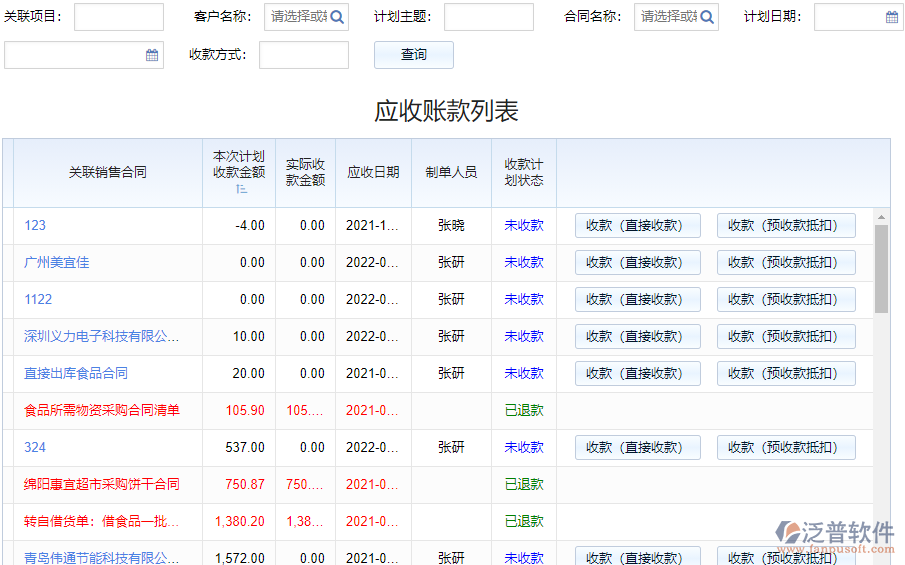Viewport: 905px width, 565px height.
Task: Open contract link 广州美宜佳
Action: tap(57, 263)
